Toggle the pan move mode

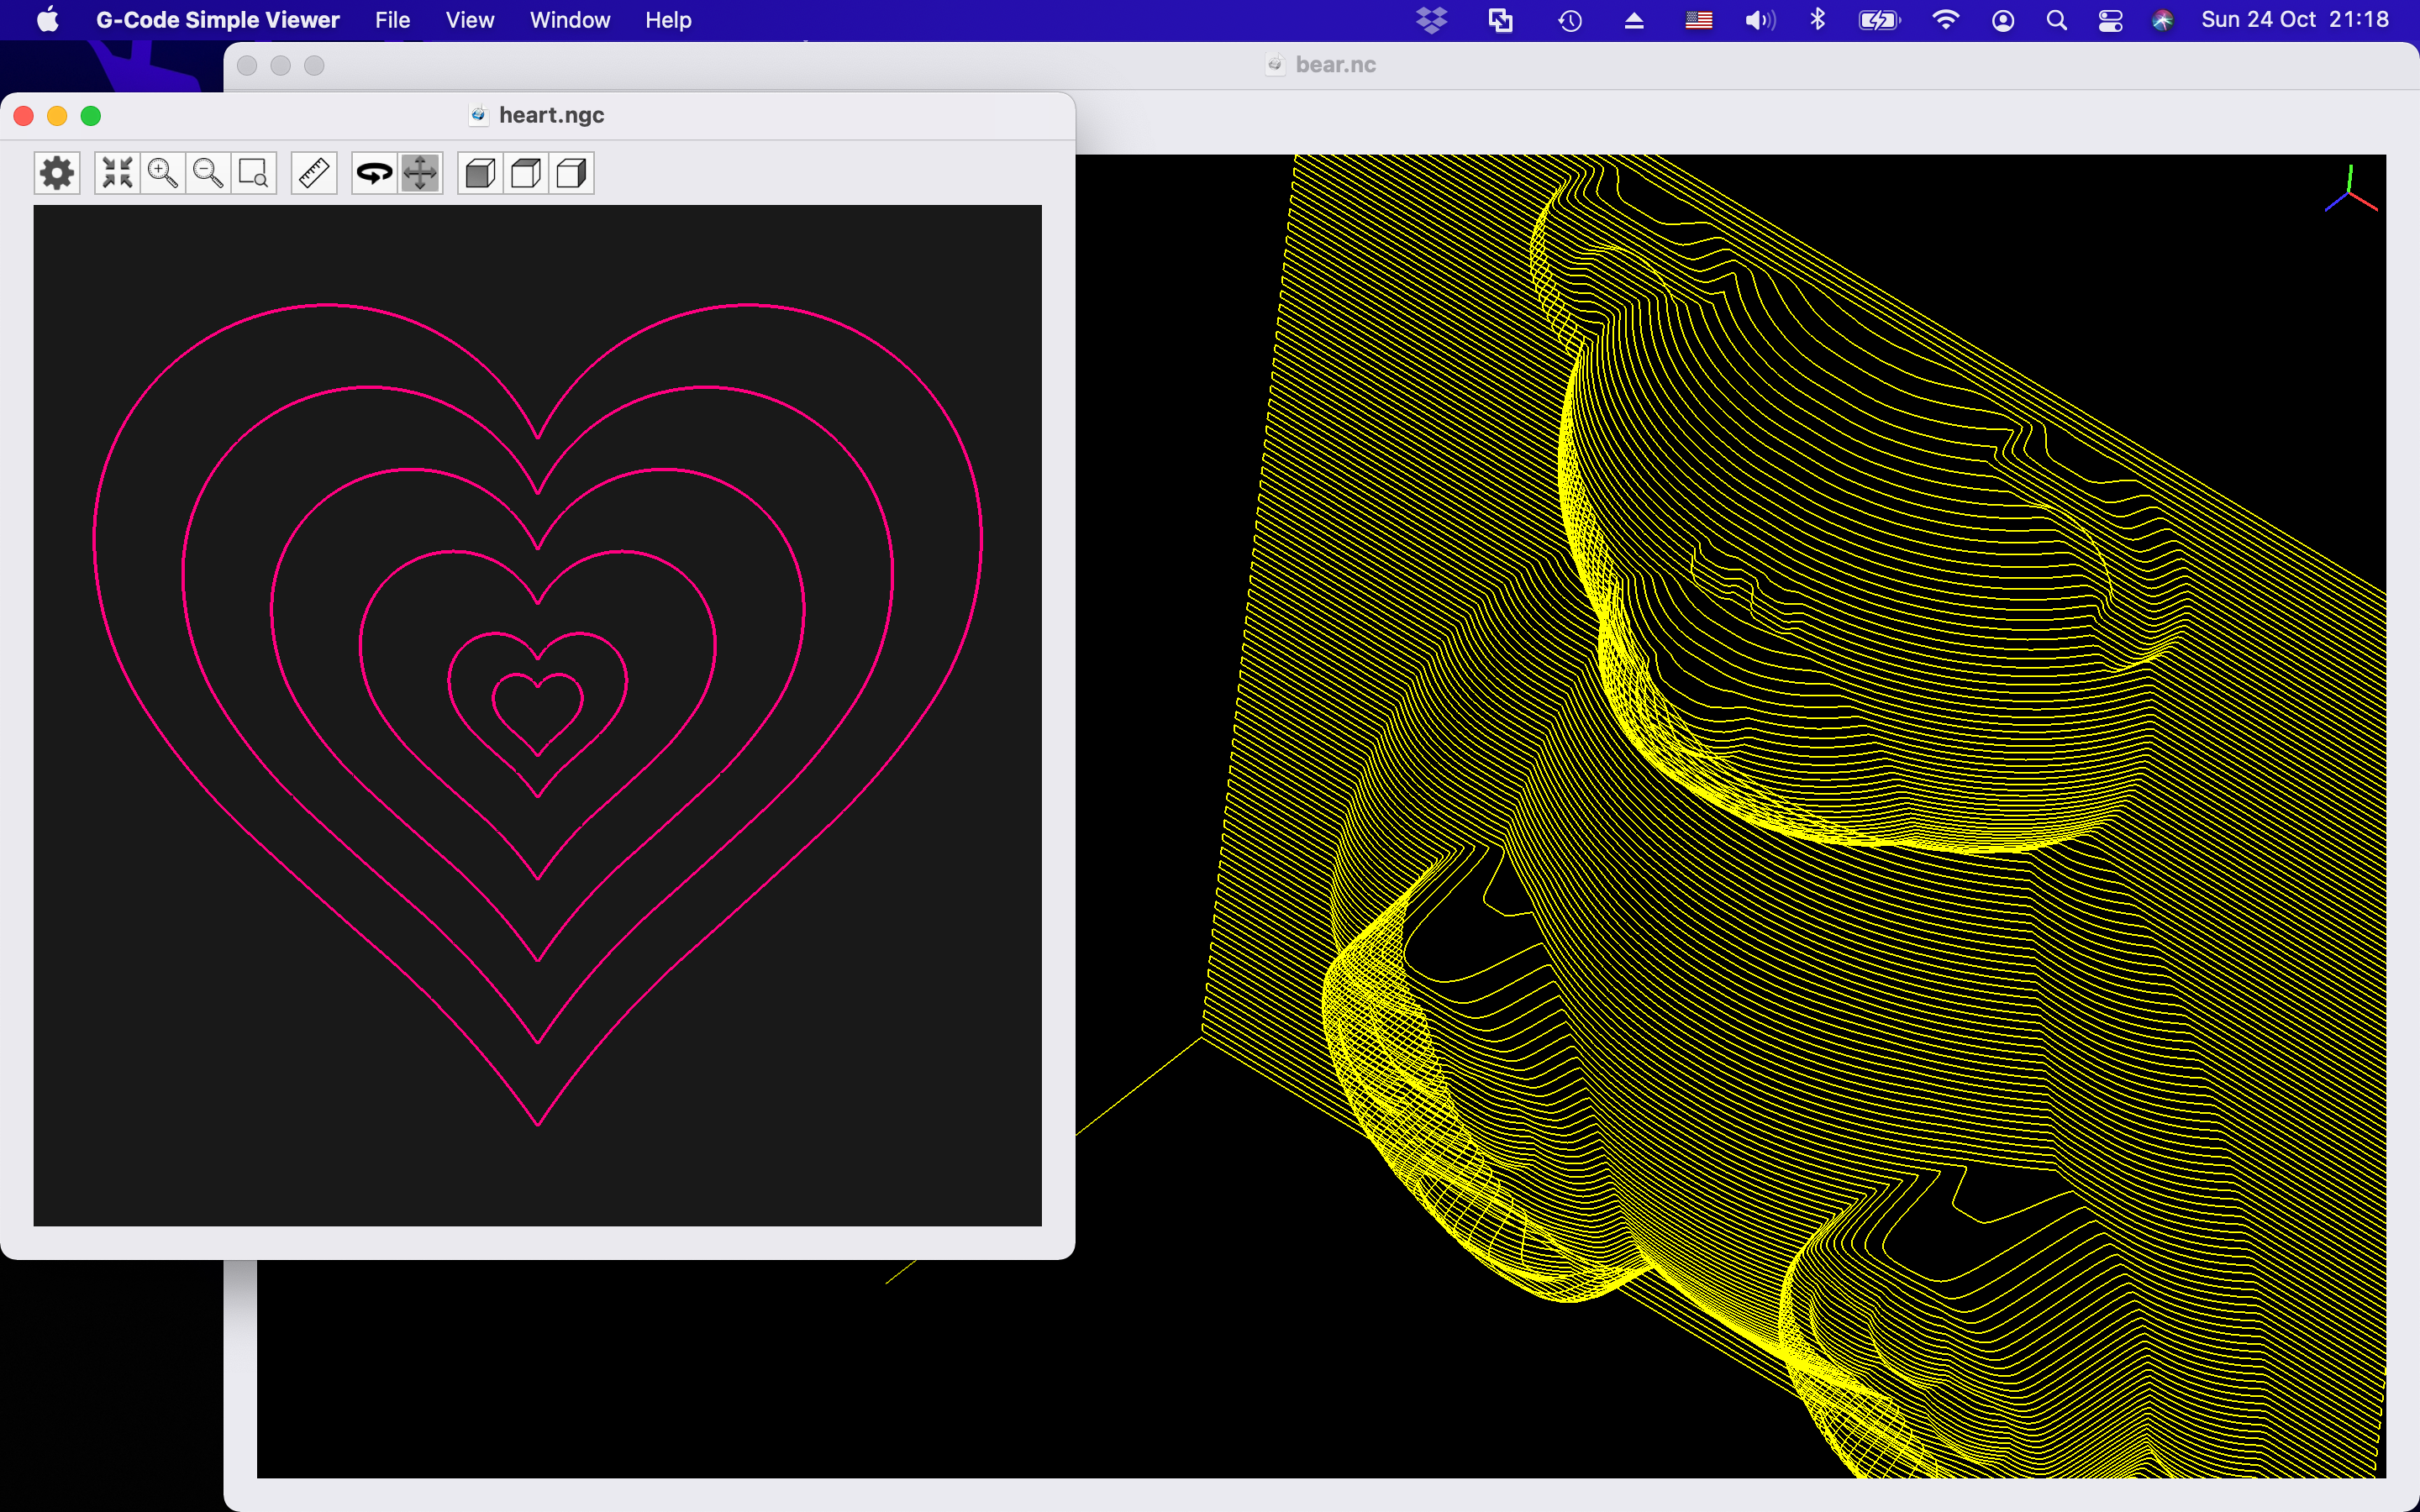[420, 173]
